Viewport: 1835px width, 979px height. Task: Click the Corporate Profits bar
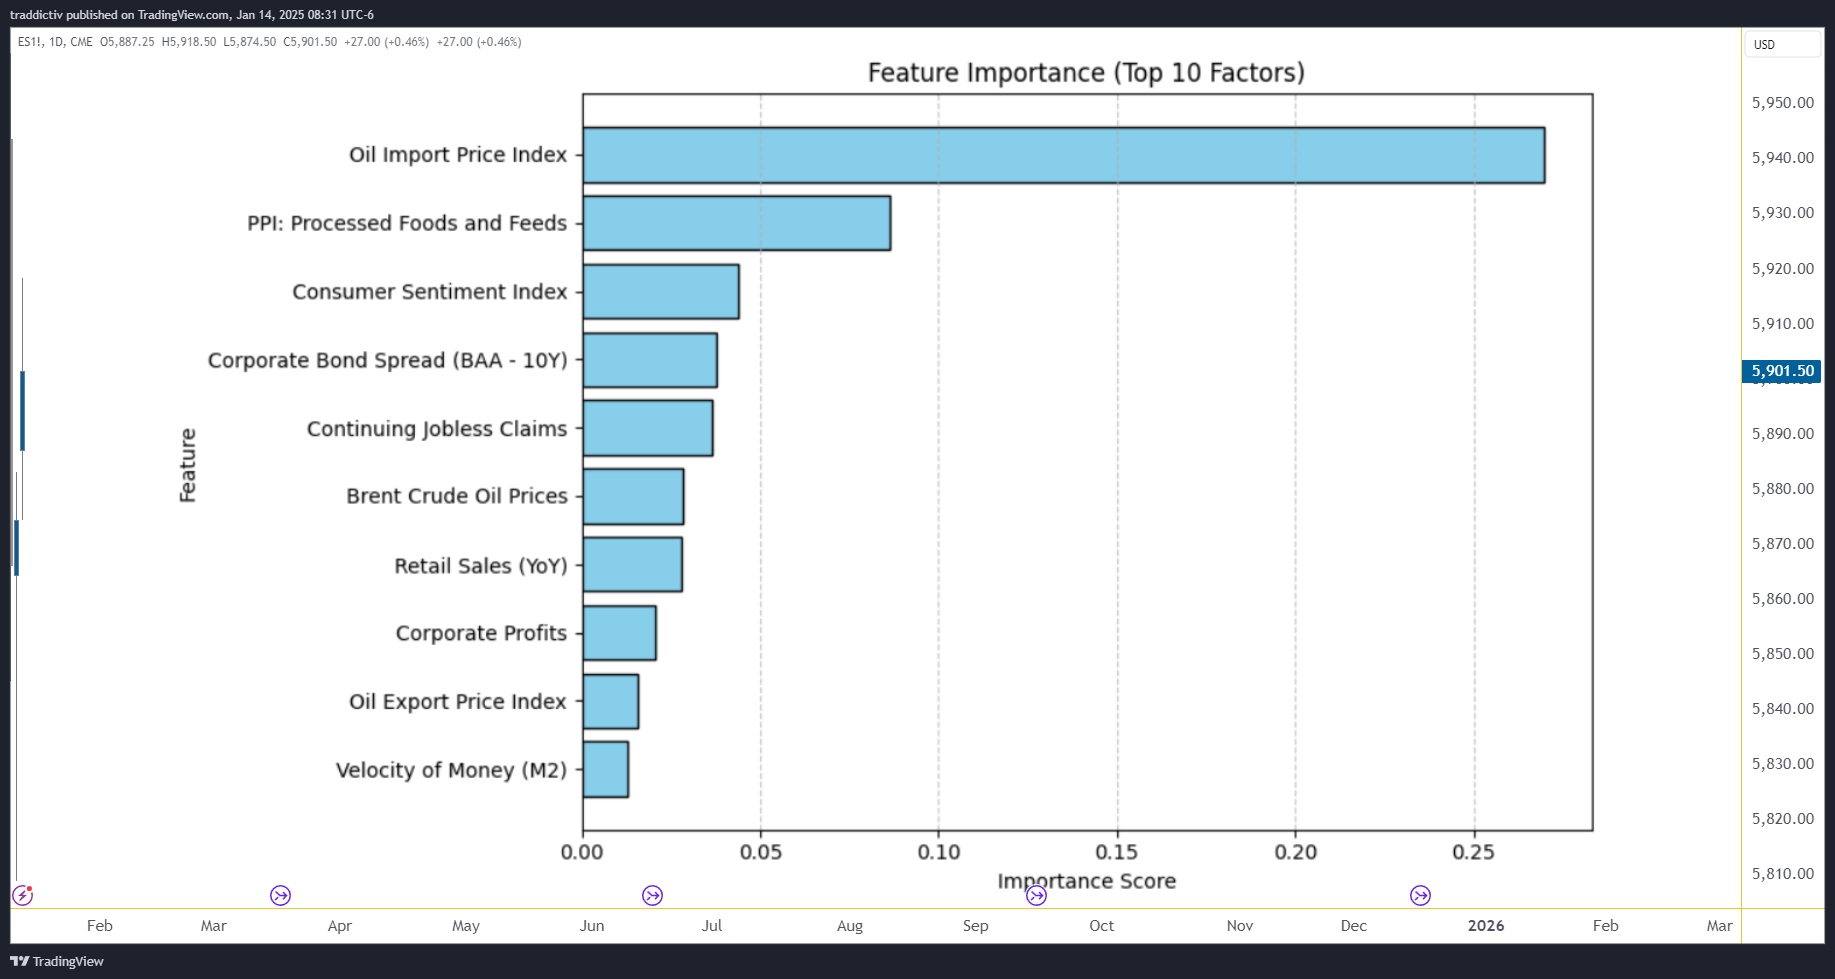(620, 633)
